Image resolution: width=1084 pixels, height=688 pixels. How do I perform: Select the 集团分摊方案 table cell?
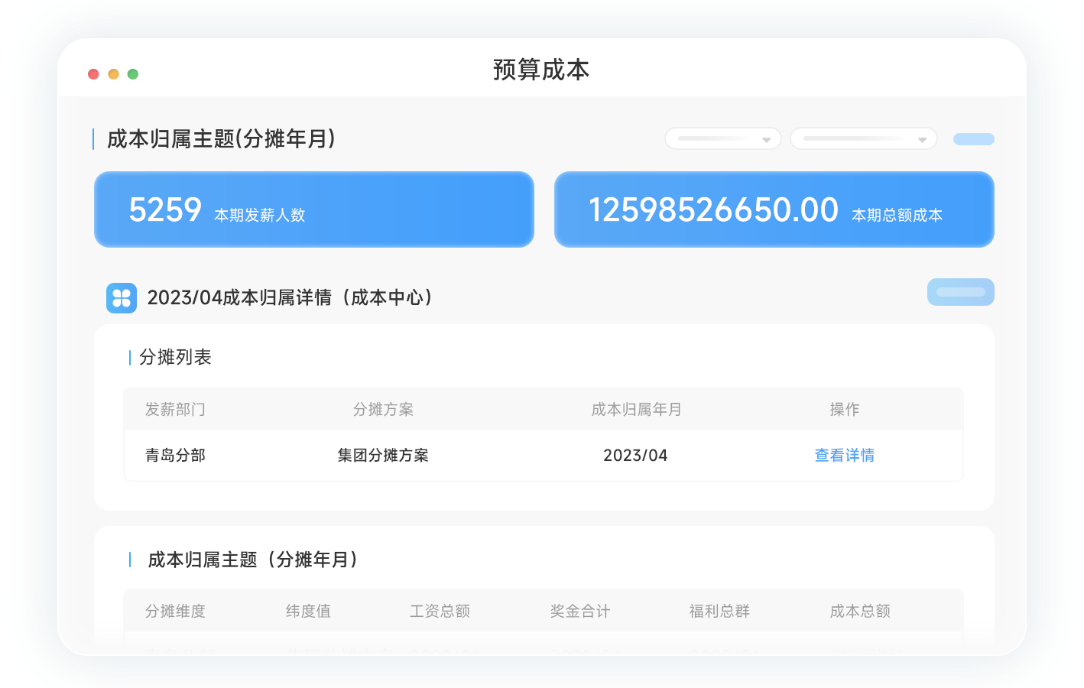383,455
